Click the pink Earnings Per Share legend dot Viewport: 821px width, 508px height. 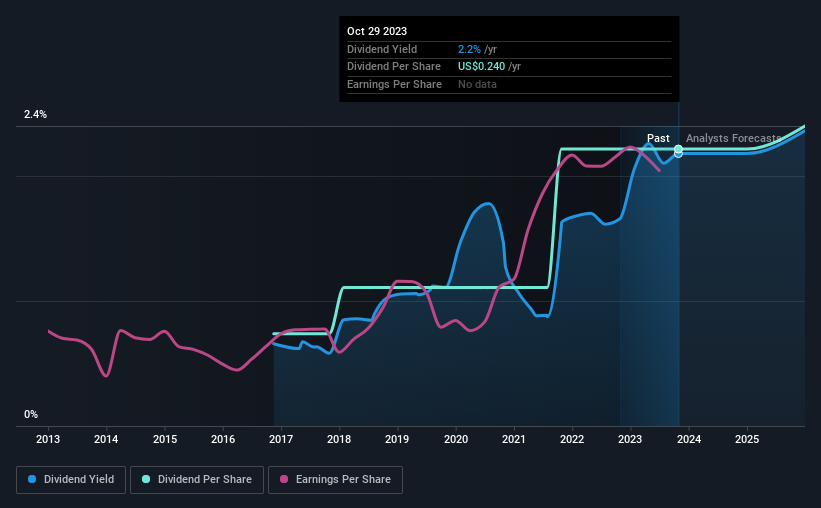click(284, 479)
